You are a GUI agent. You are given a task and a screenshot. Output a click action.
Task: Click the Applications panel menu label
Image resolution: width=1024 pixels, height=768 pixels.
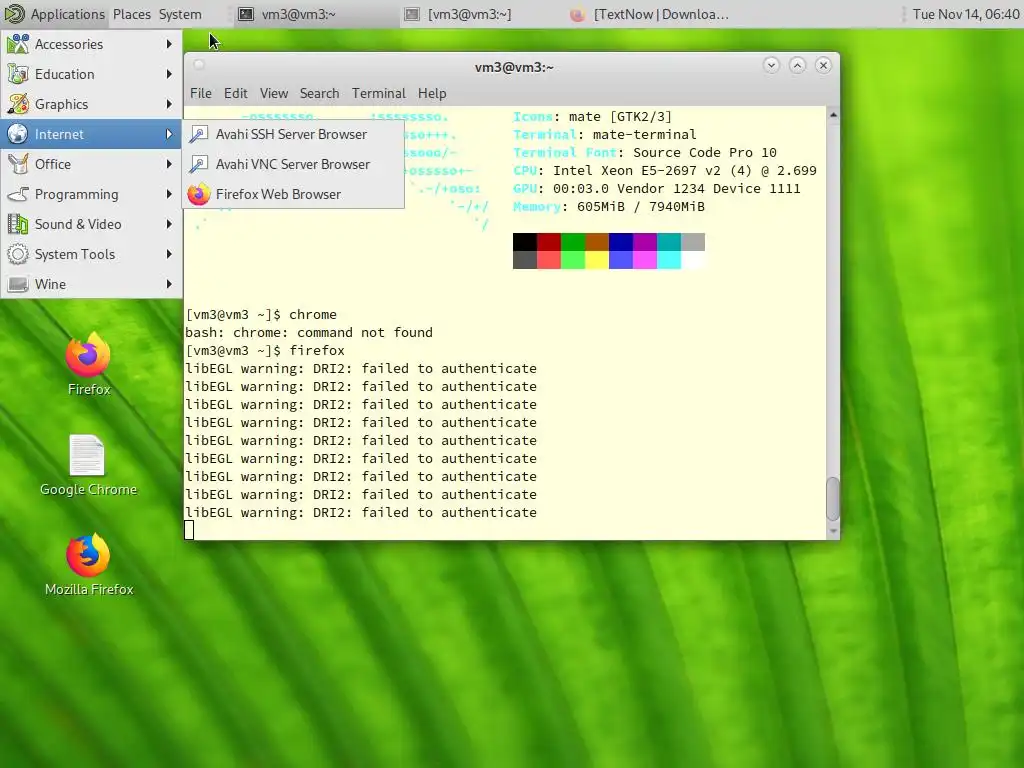[67, 14]
